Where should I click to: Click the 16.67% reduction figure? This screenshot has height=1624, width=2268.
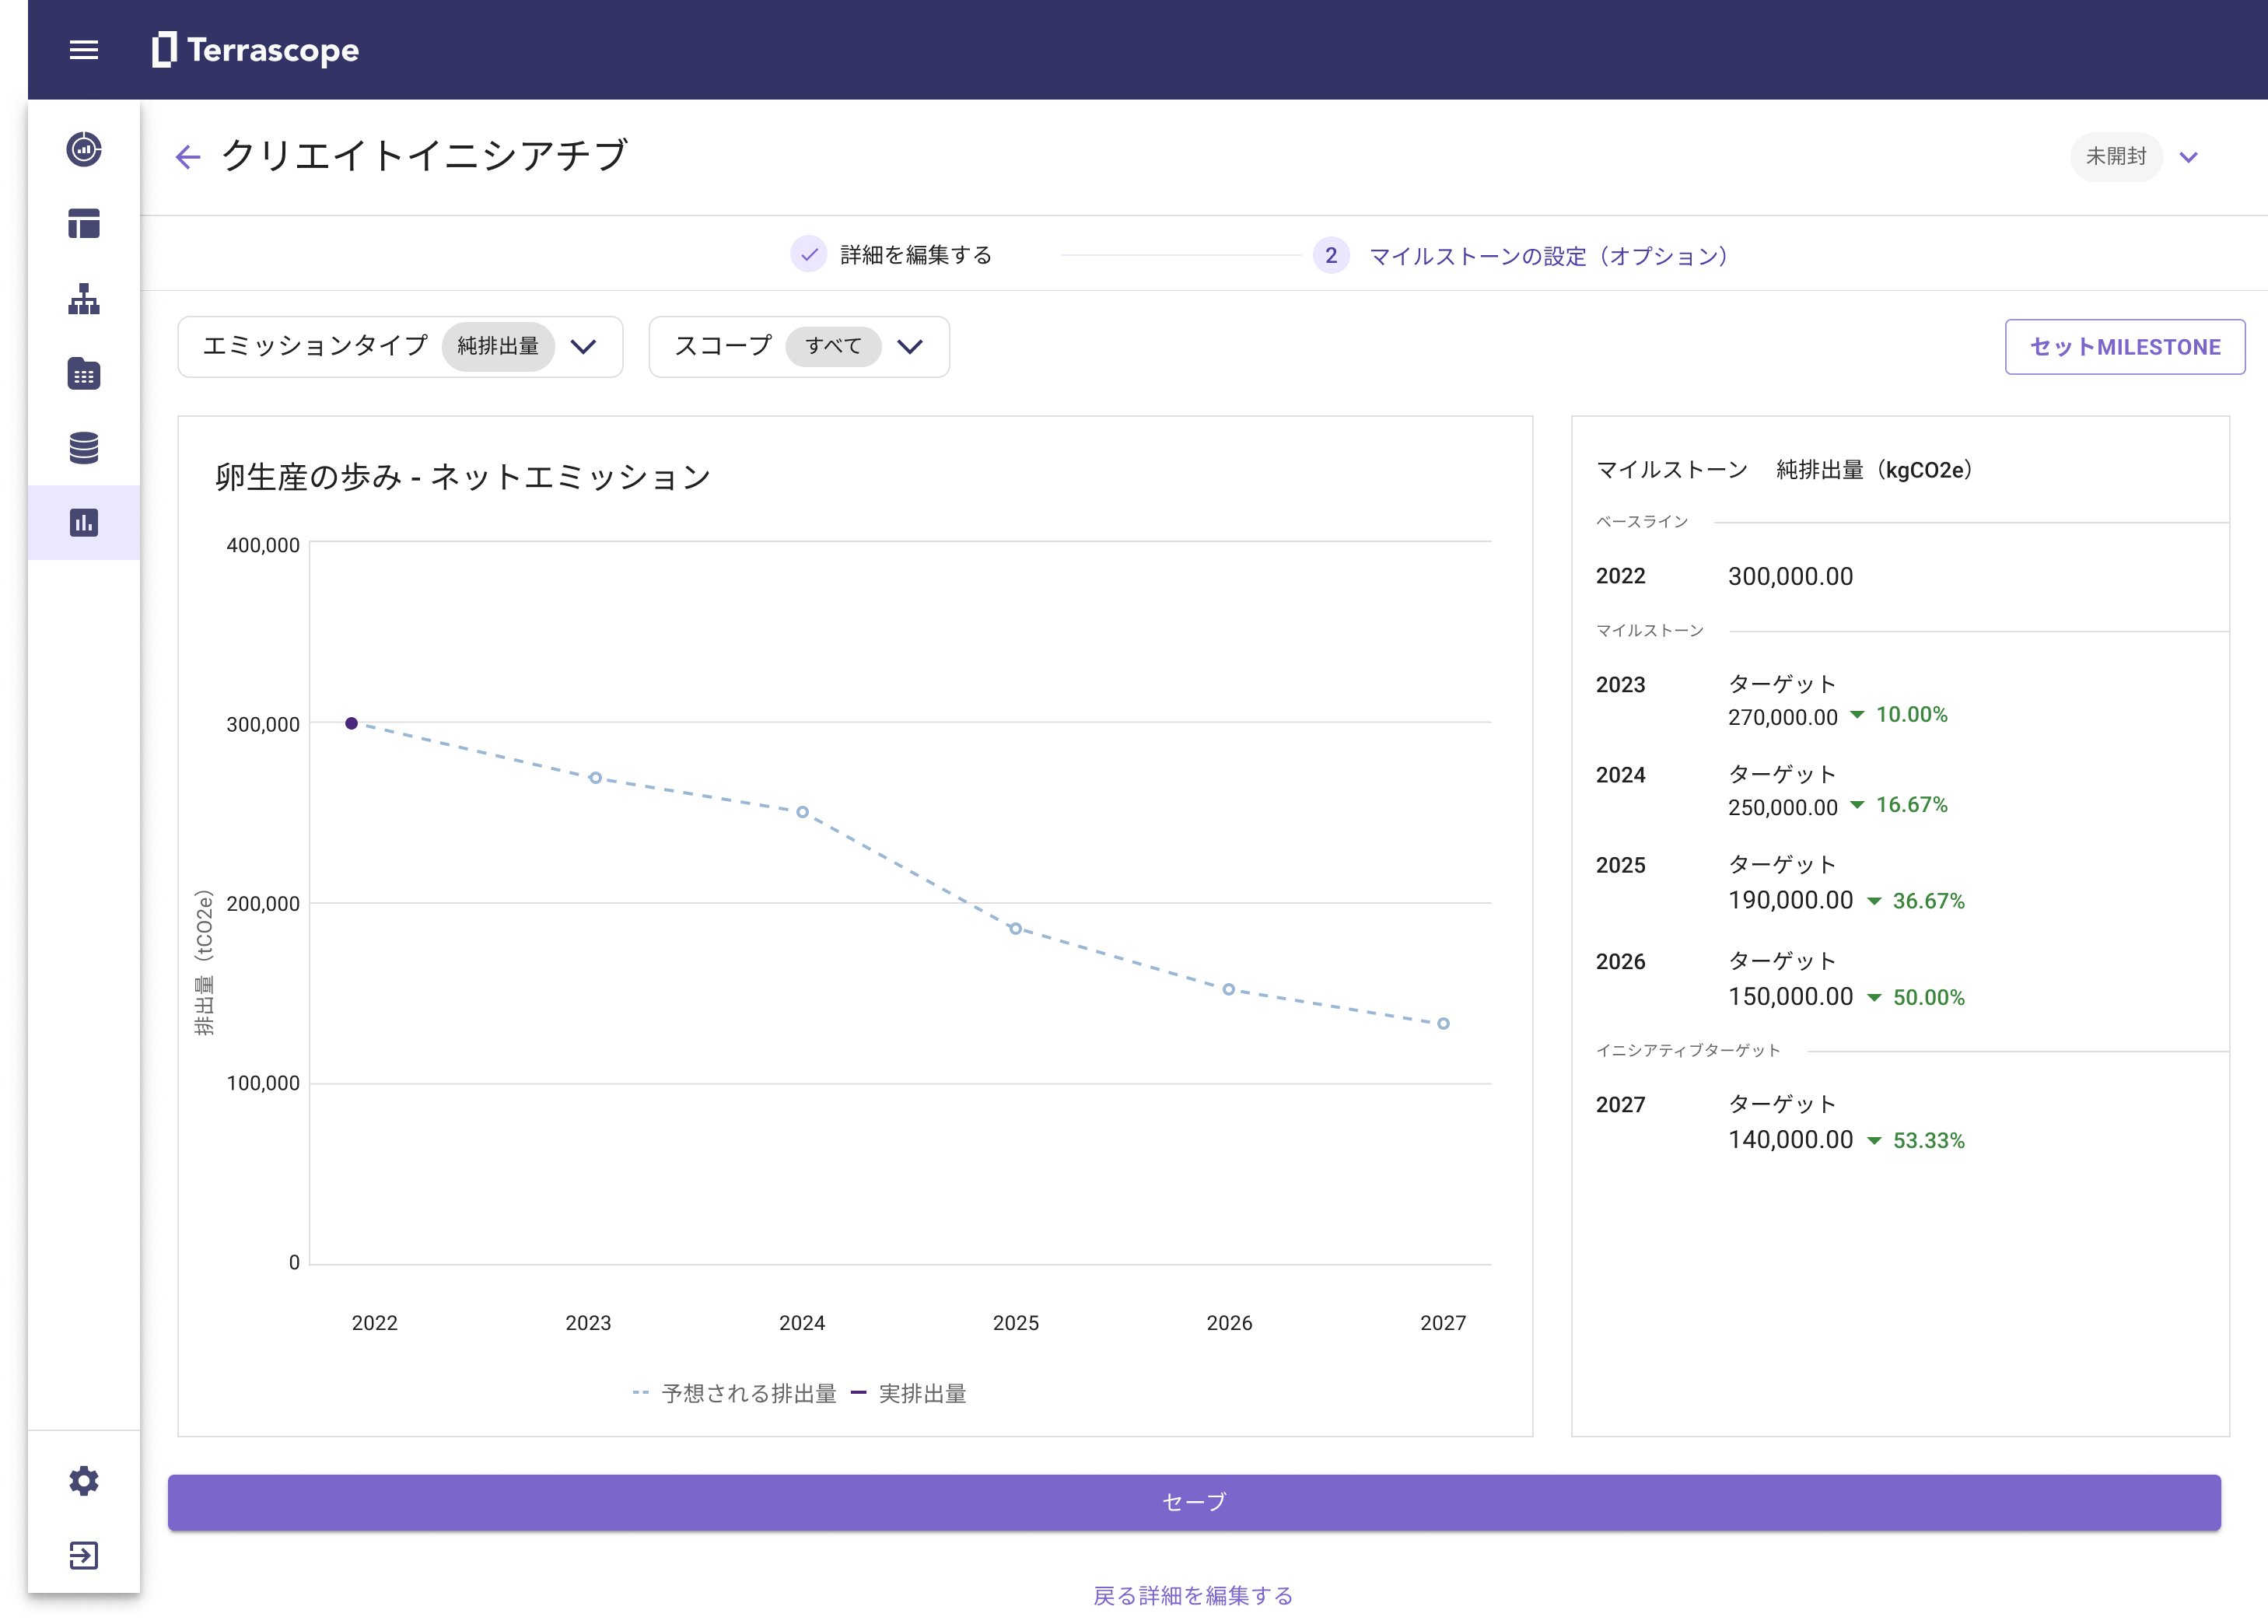1911,804
